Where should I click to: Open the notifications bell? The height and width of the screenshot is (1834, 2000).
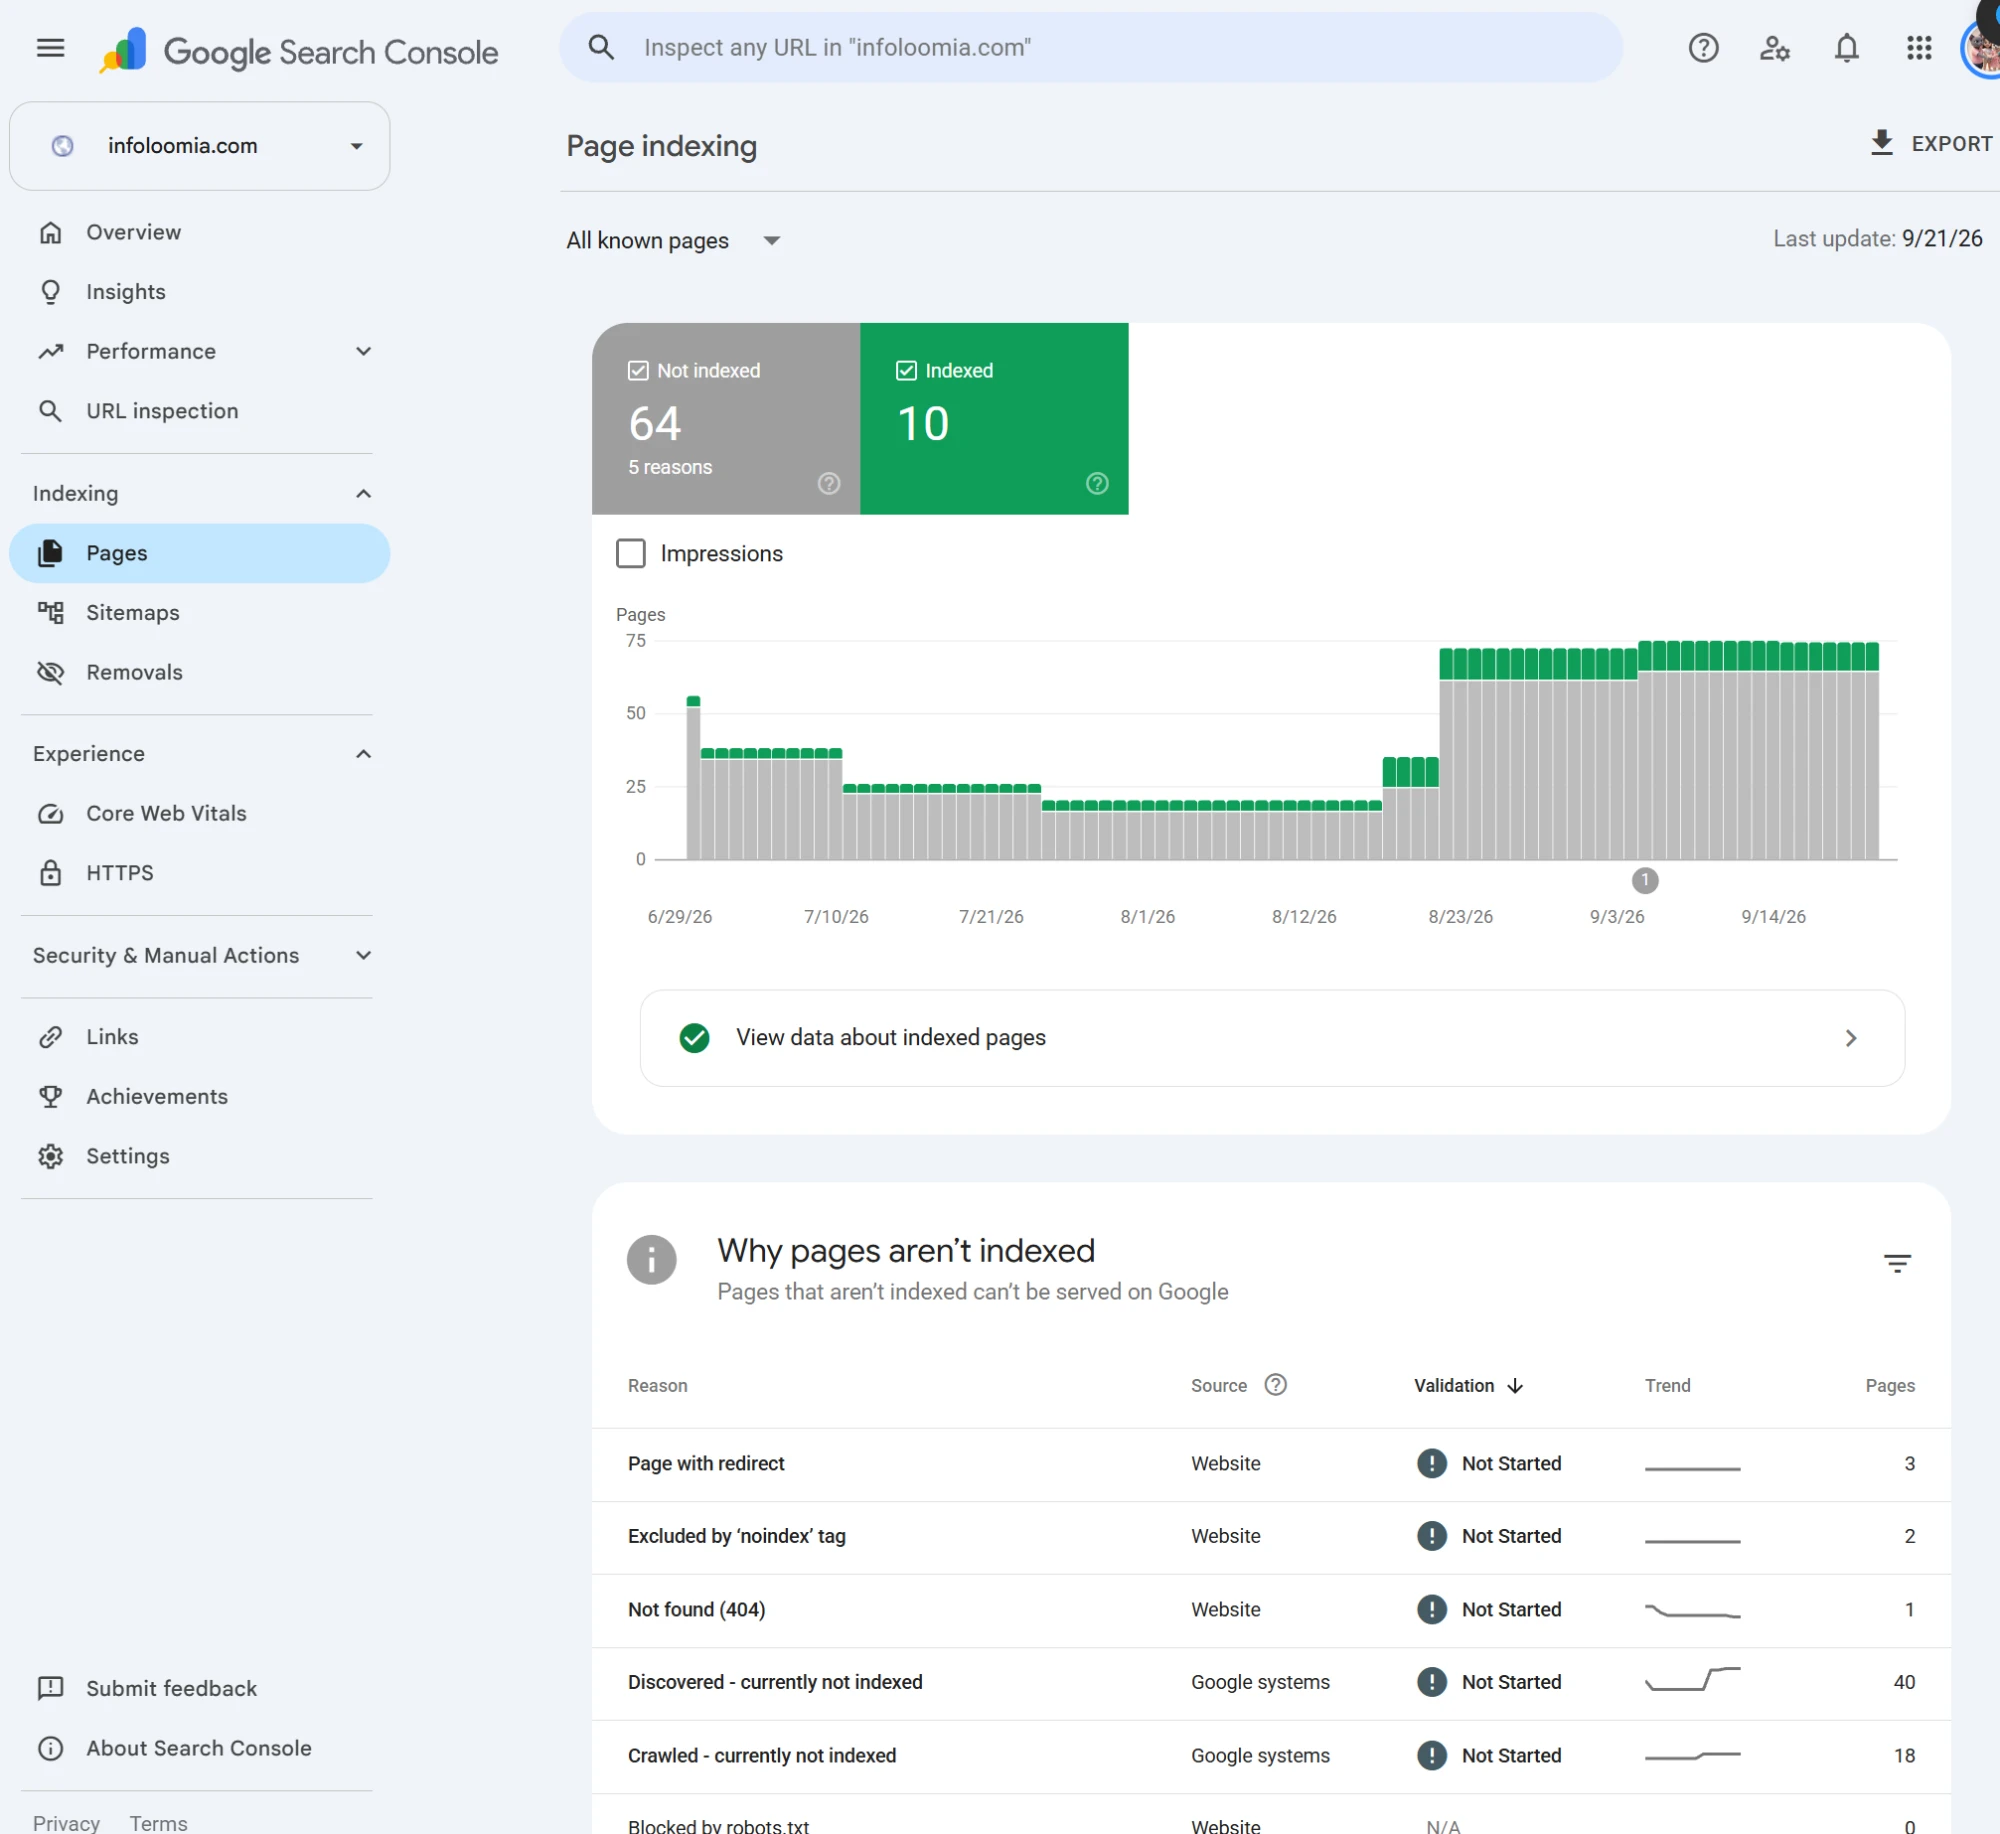pos(1847,48)
